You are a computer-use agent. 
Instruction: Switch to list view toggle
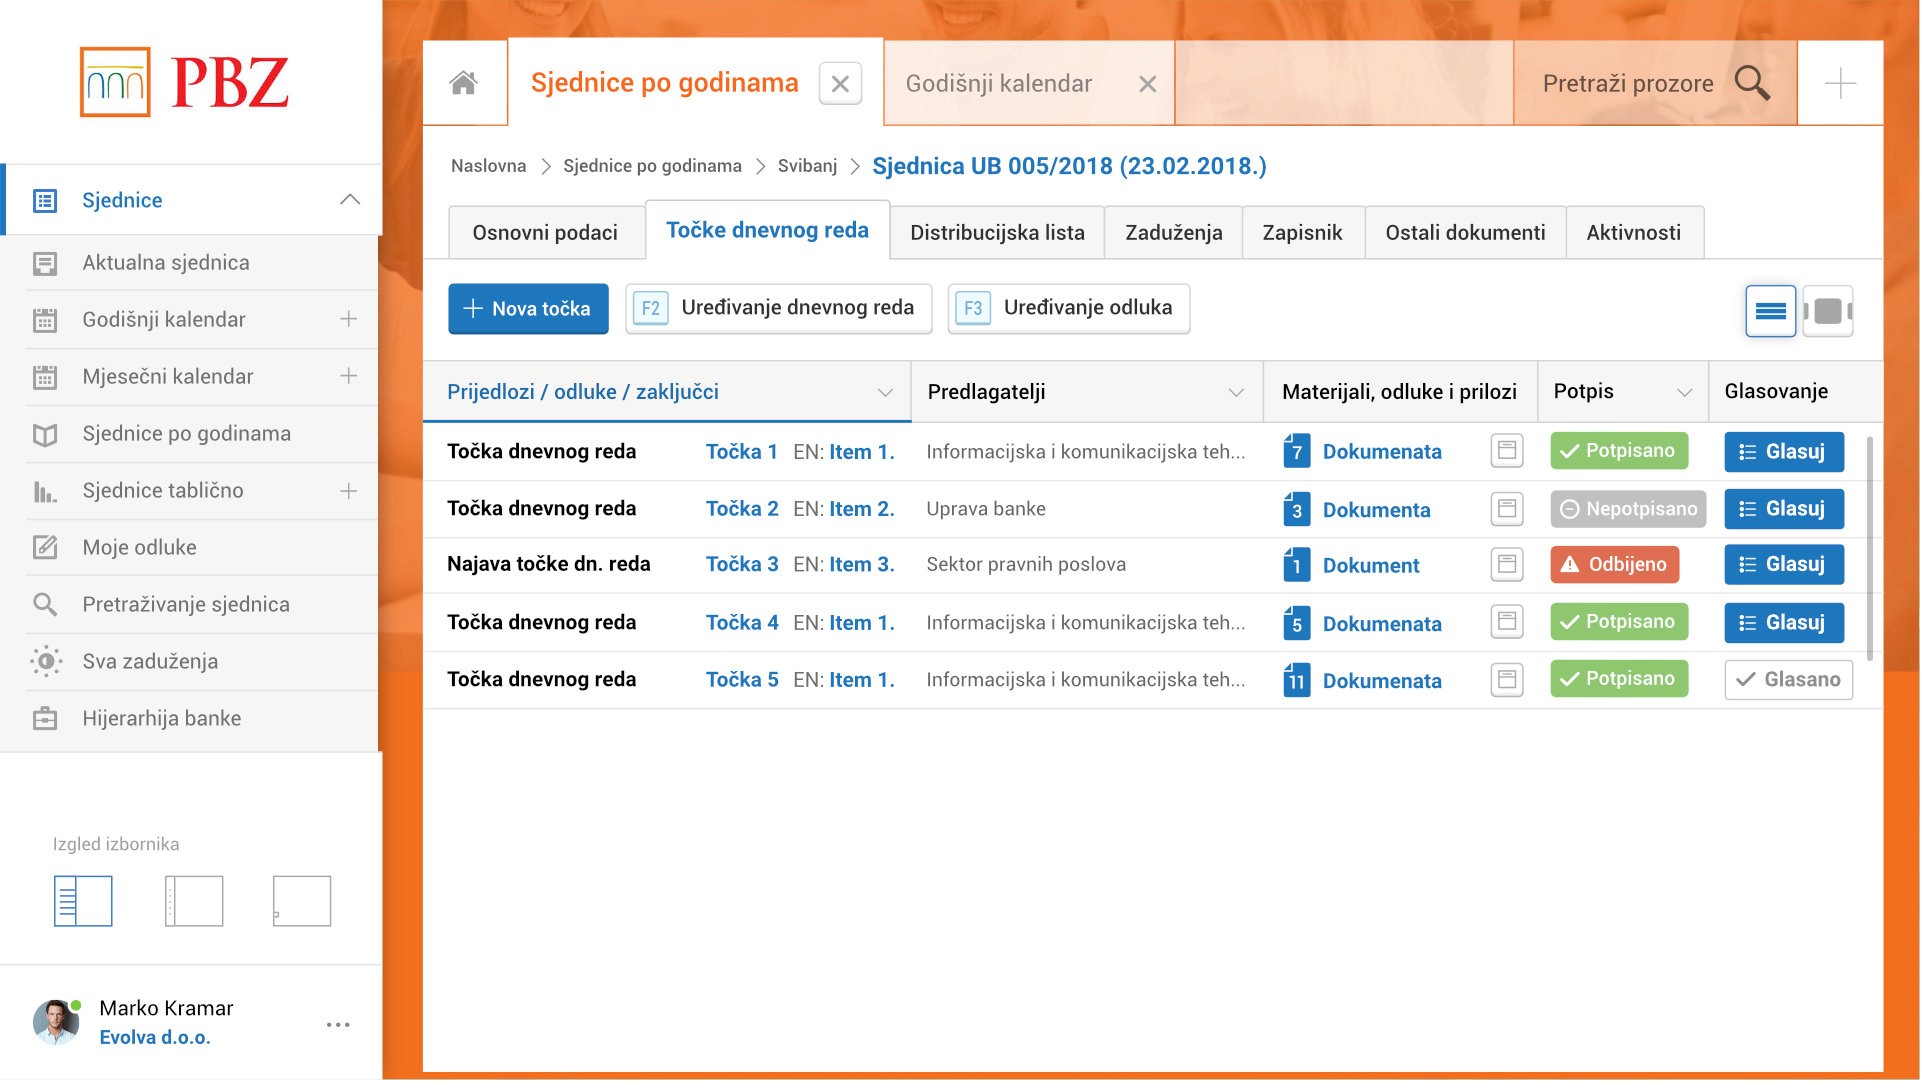(x=1770, y=311)
